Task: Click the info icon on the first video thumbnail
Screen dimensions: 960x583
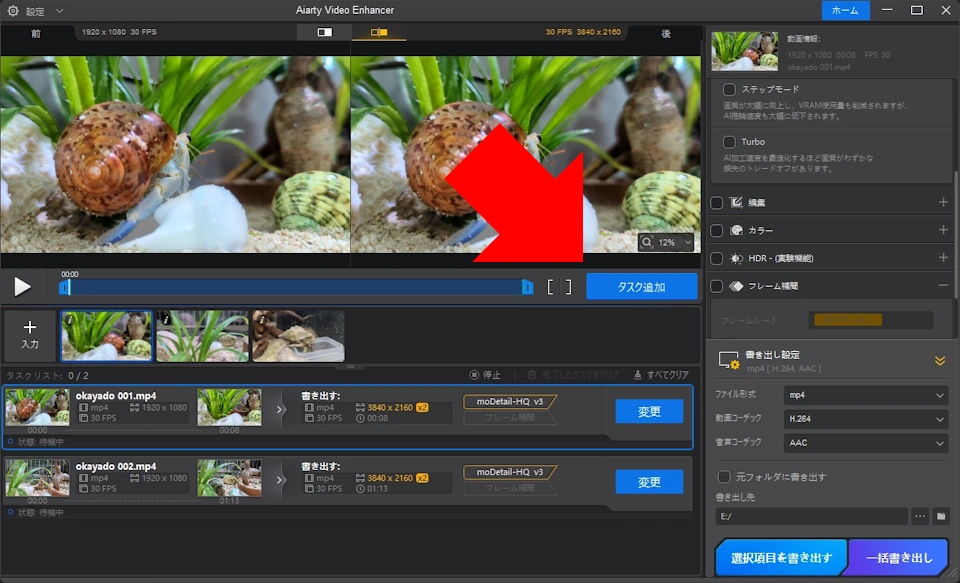Action: [69, 318]
